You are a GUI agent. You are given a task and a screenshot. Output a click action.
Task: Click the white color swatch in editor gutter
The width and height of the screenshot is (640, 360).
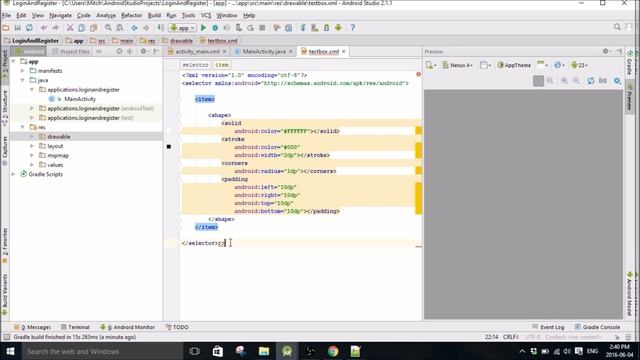[169, 131]
